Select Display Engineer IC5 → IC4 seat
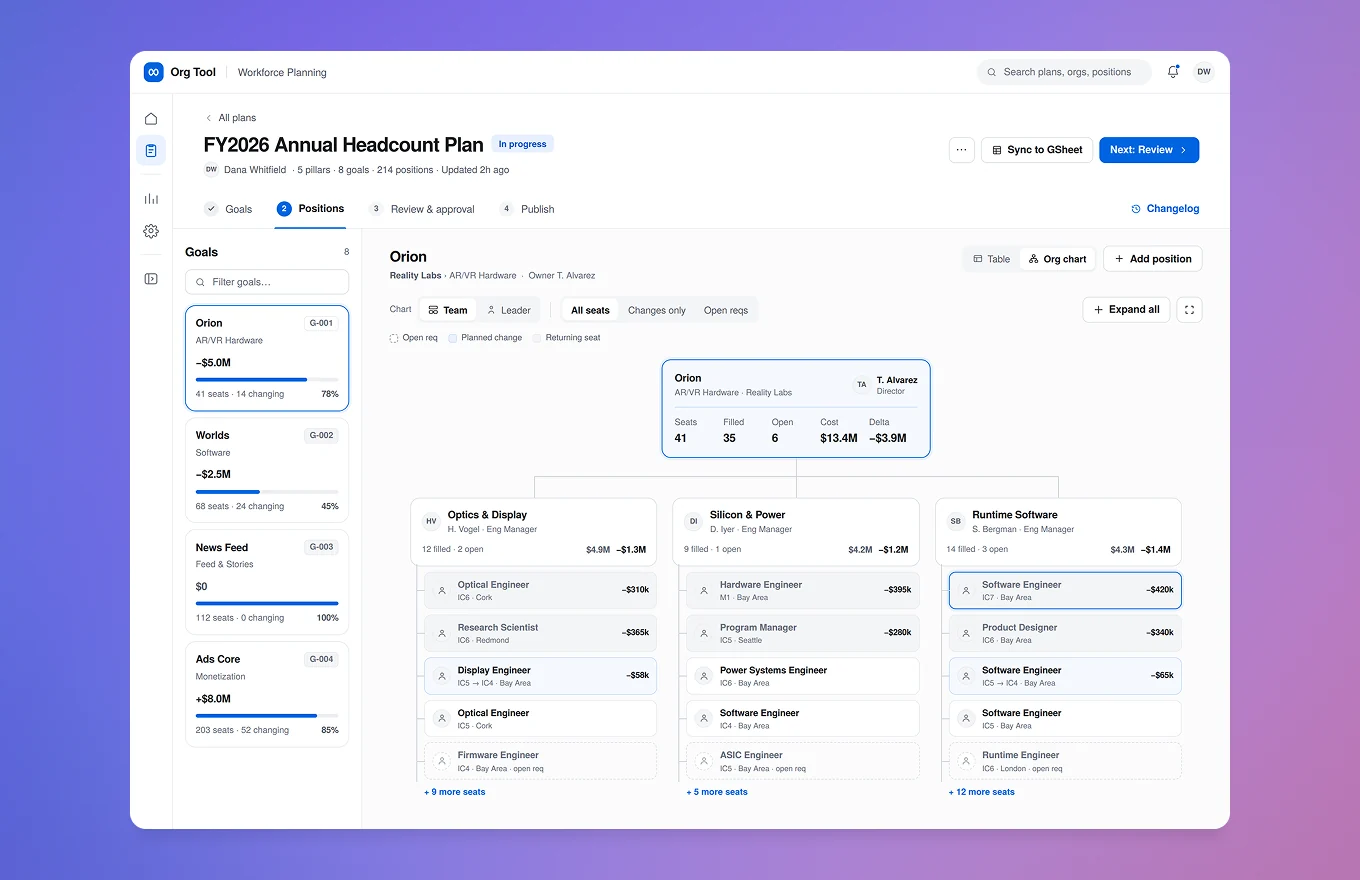Image resolution: width=1360 pixels, height=880 pixels. click(x=540, y=676)
